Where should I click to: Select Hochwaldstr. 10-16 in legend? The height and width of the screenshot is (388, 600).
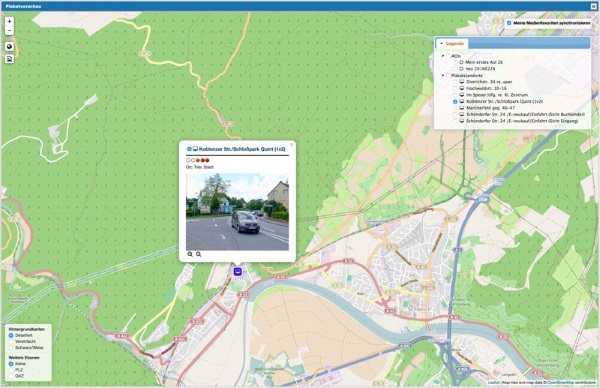coord(486,88)
